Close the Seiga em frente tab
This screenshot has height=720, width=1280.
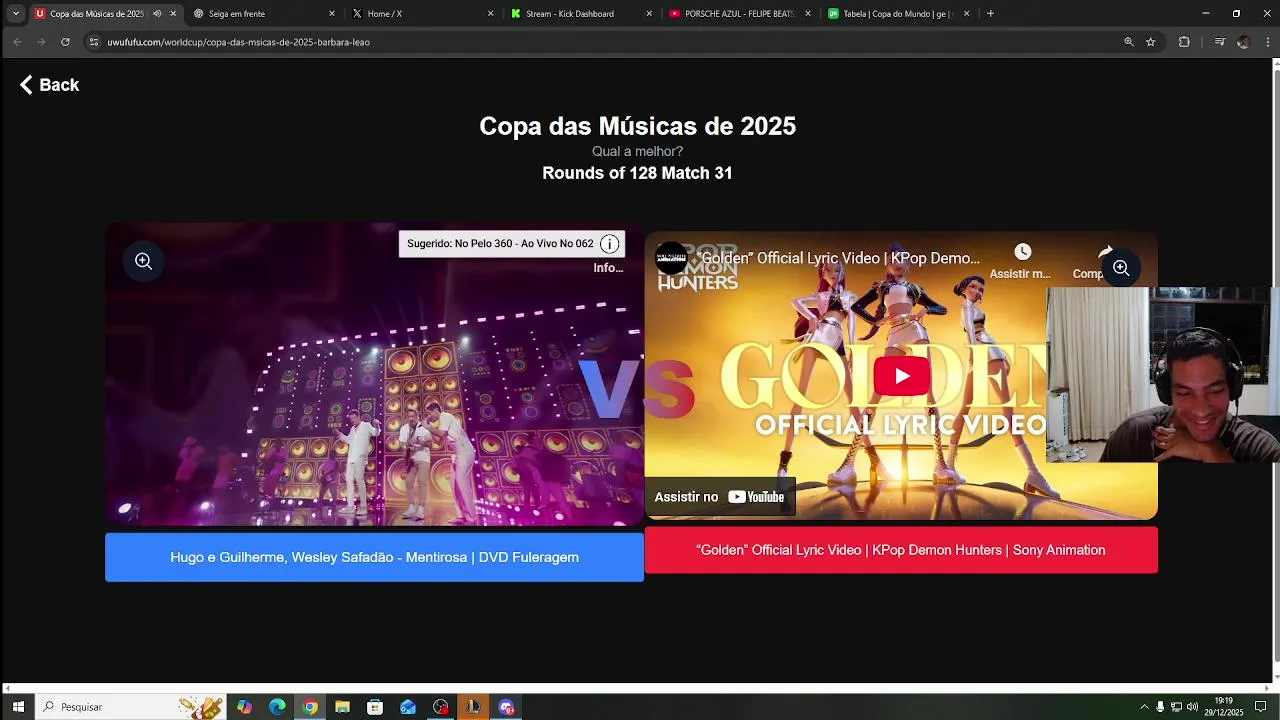[332, 14]
